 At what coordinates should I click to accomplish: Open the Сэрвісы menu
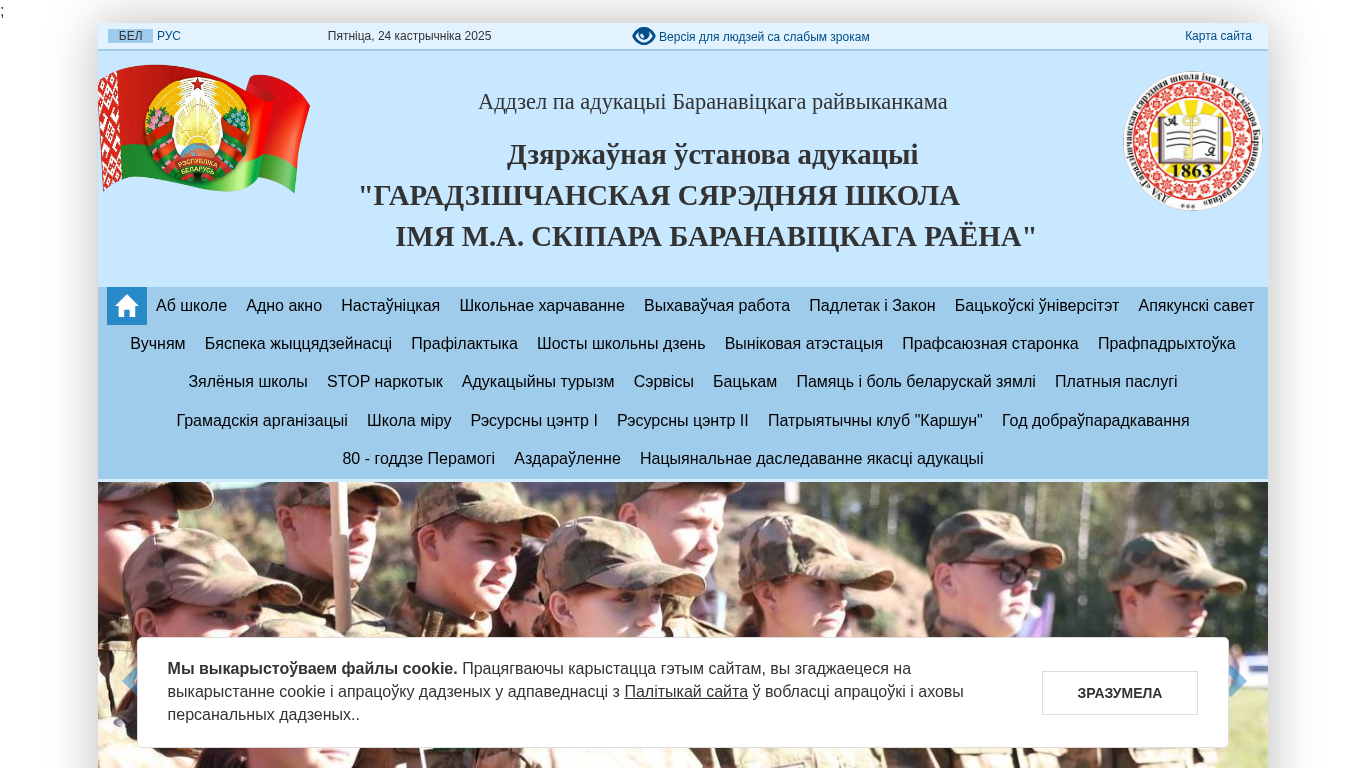point(664,382)
